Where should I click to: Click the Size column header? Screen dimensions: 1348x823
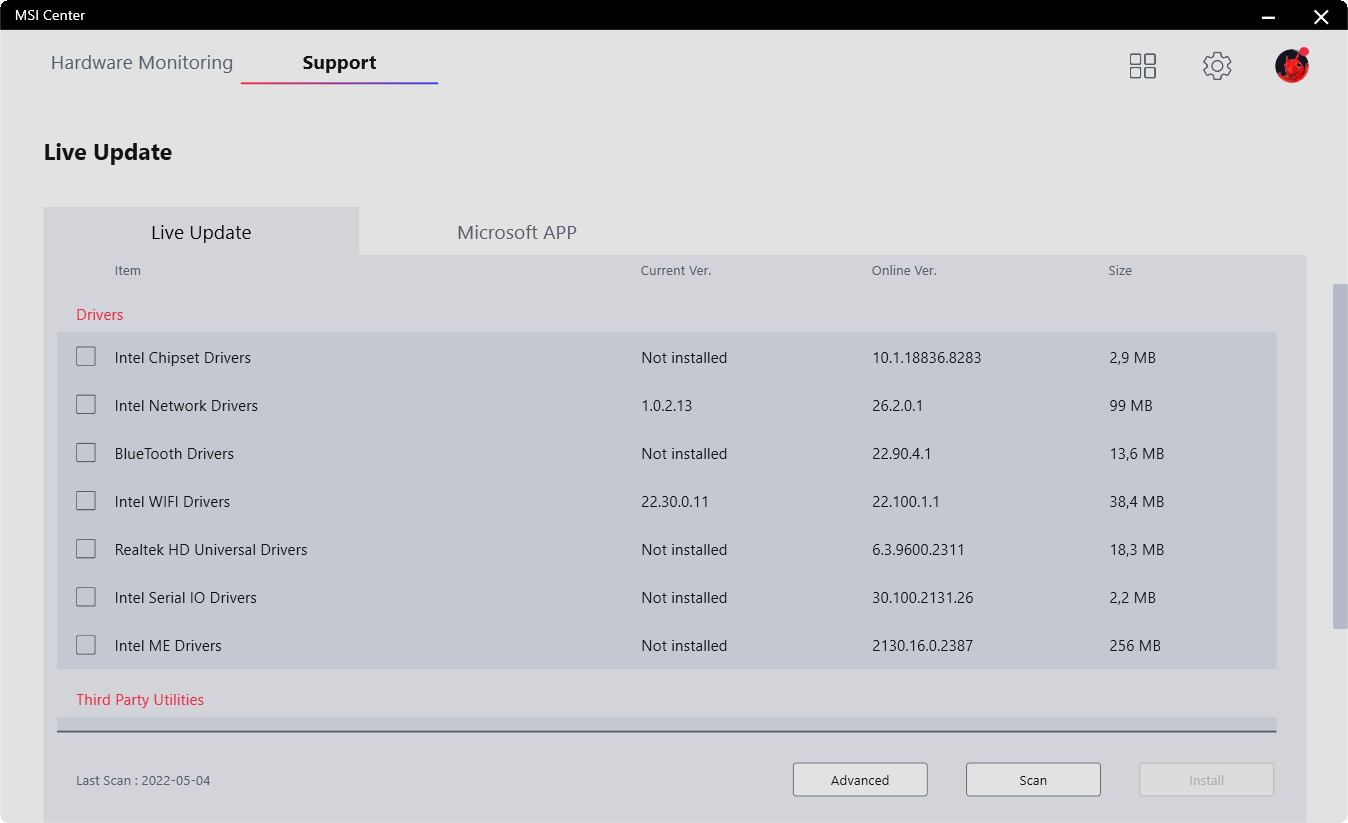click(x=1120, y=271)
